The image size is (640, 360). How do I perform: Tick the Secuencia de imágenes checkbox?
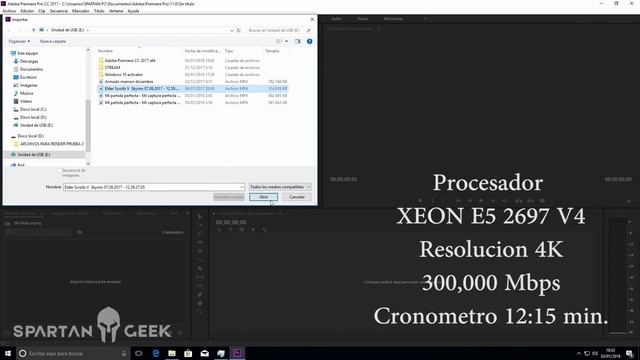point(59,170)
